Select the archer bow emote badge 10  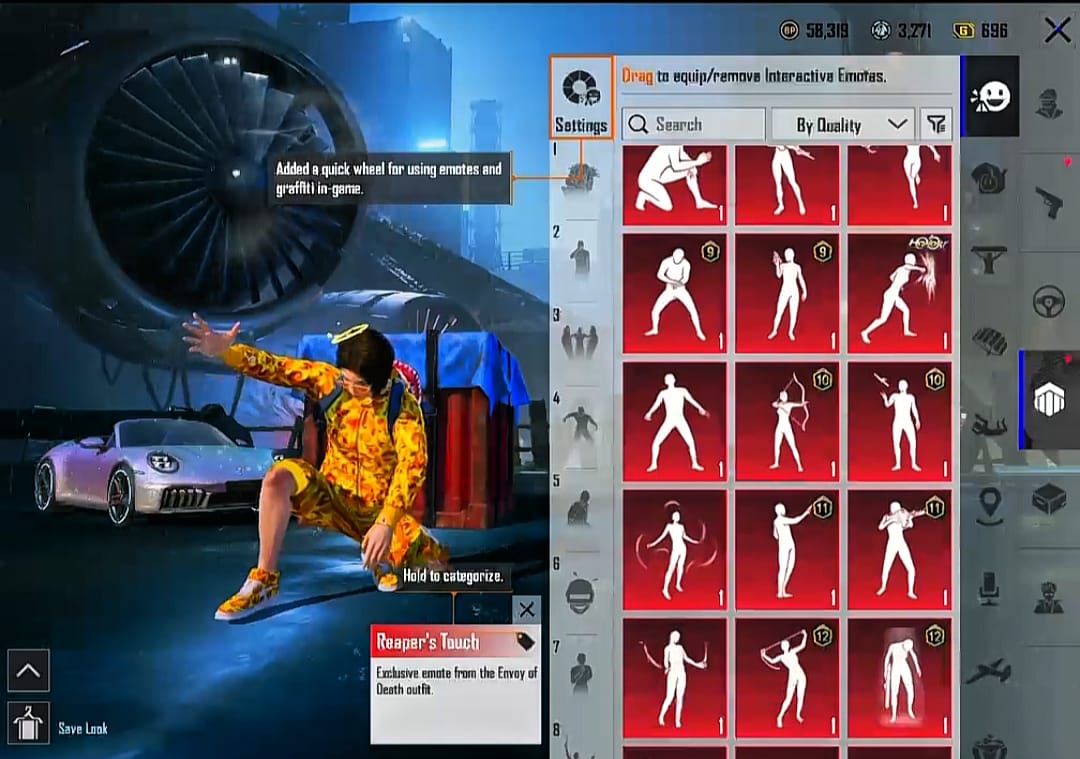pyautogui.click(x=787, y=422)
